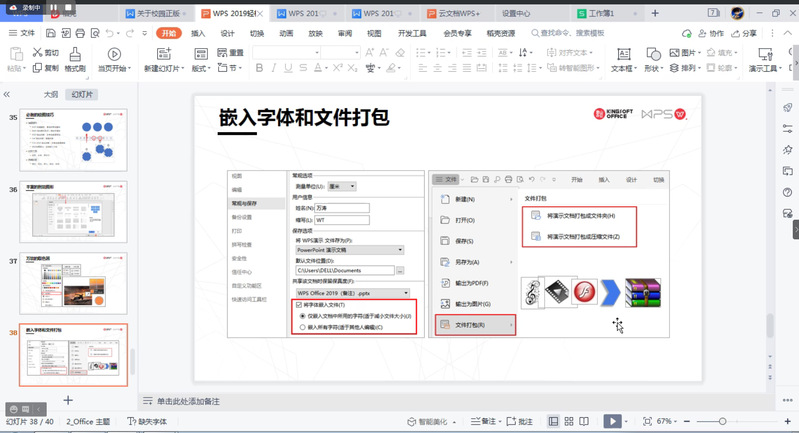Viewport: 799px width, 433px height.
Task: Open the Animation (动画) ribbon tab
Action: (286, 33)
